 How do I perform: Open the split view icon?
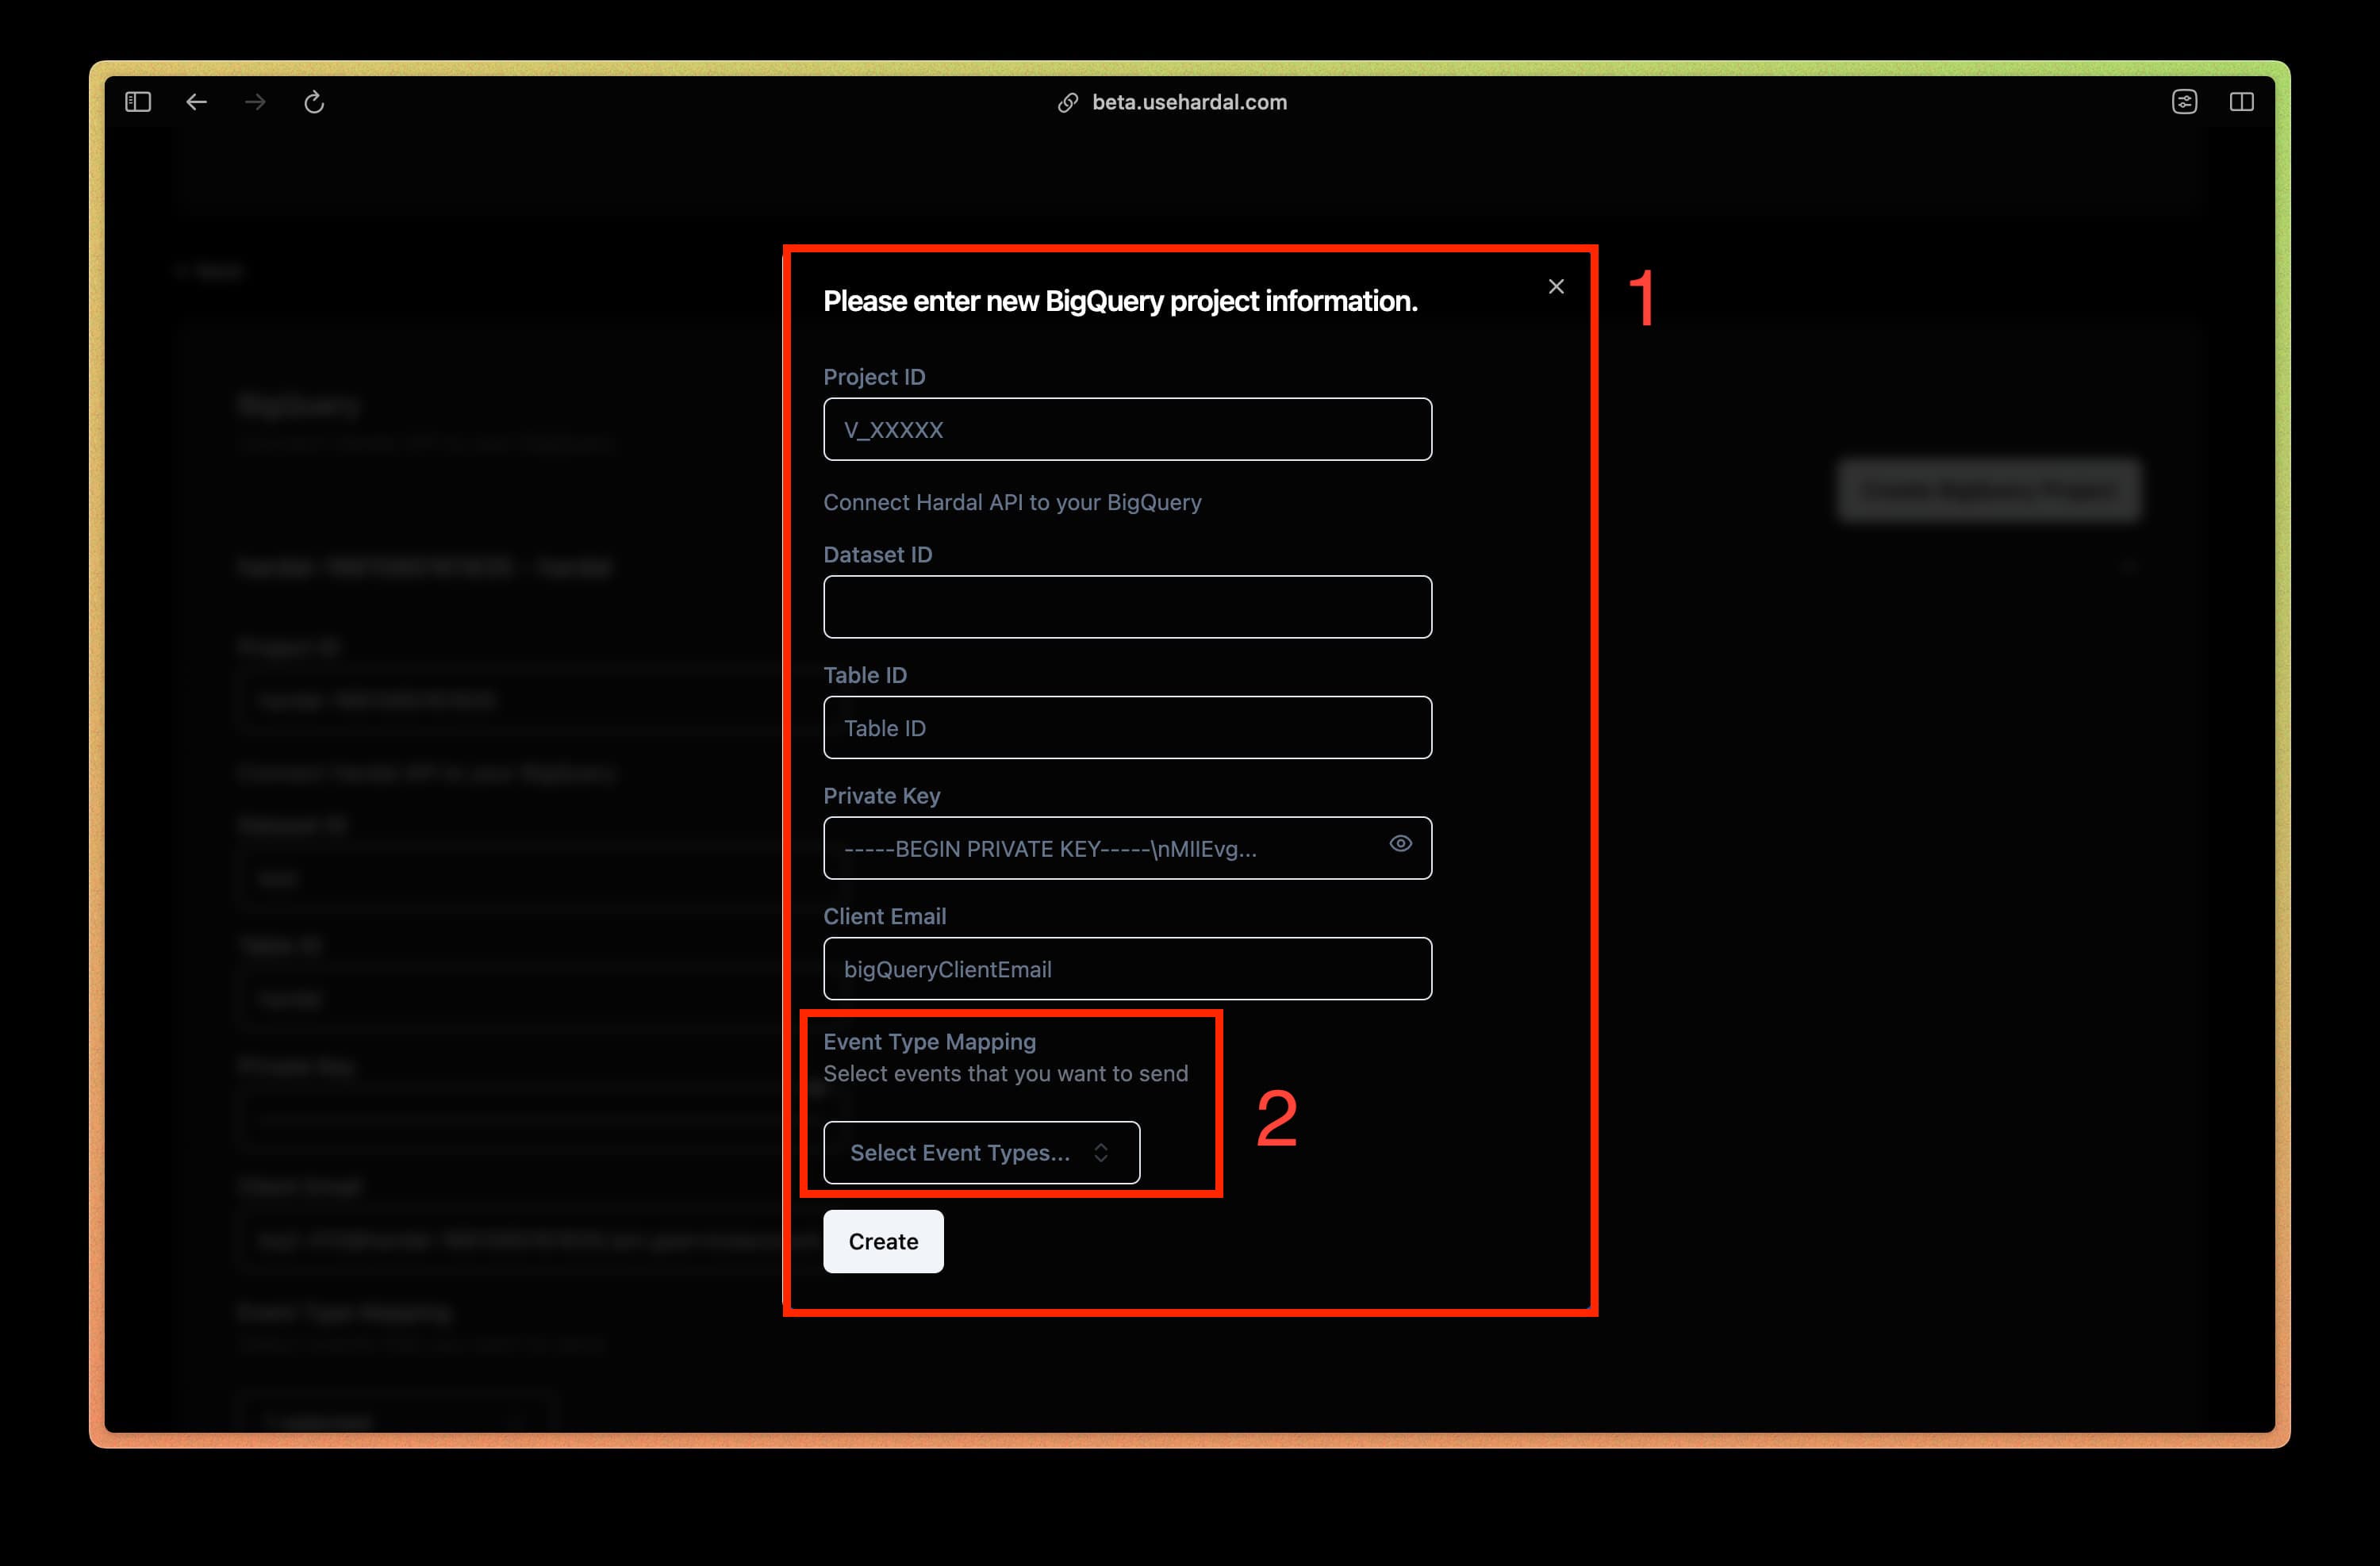pos(2241,102)
